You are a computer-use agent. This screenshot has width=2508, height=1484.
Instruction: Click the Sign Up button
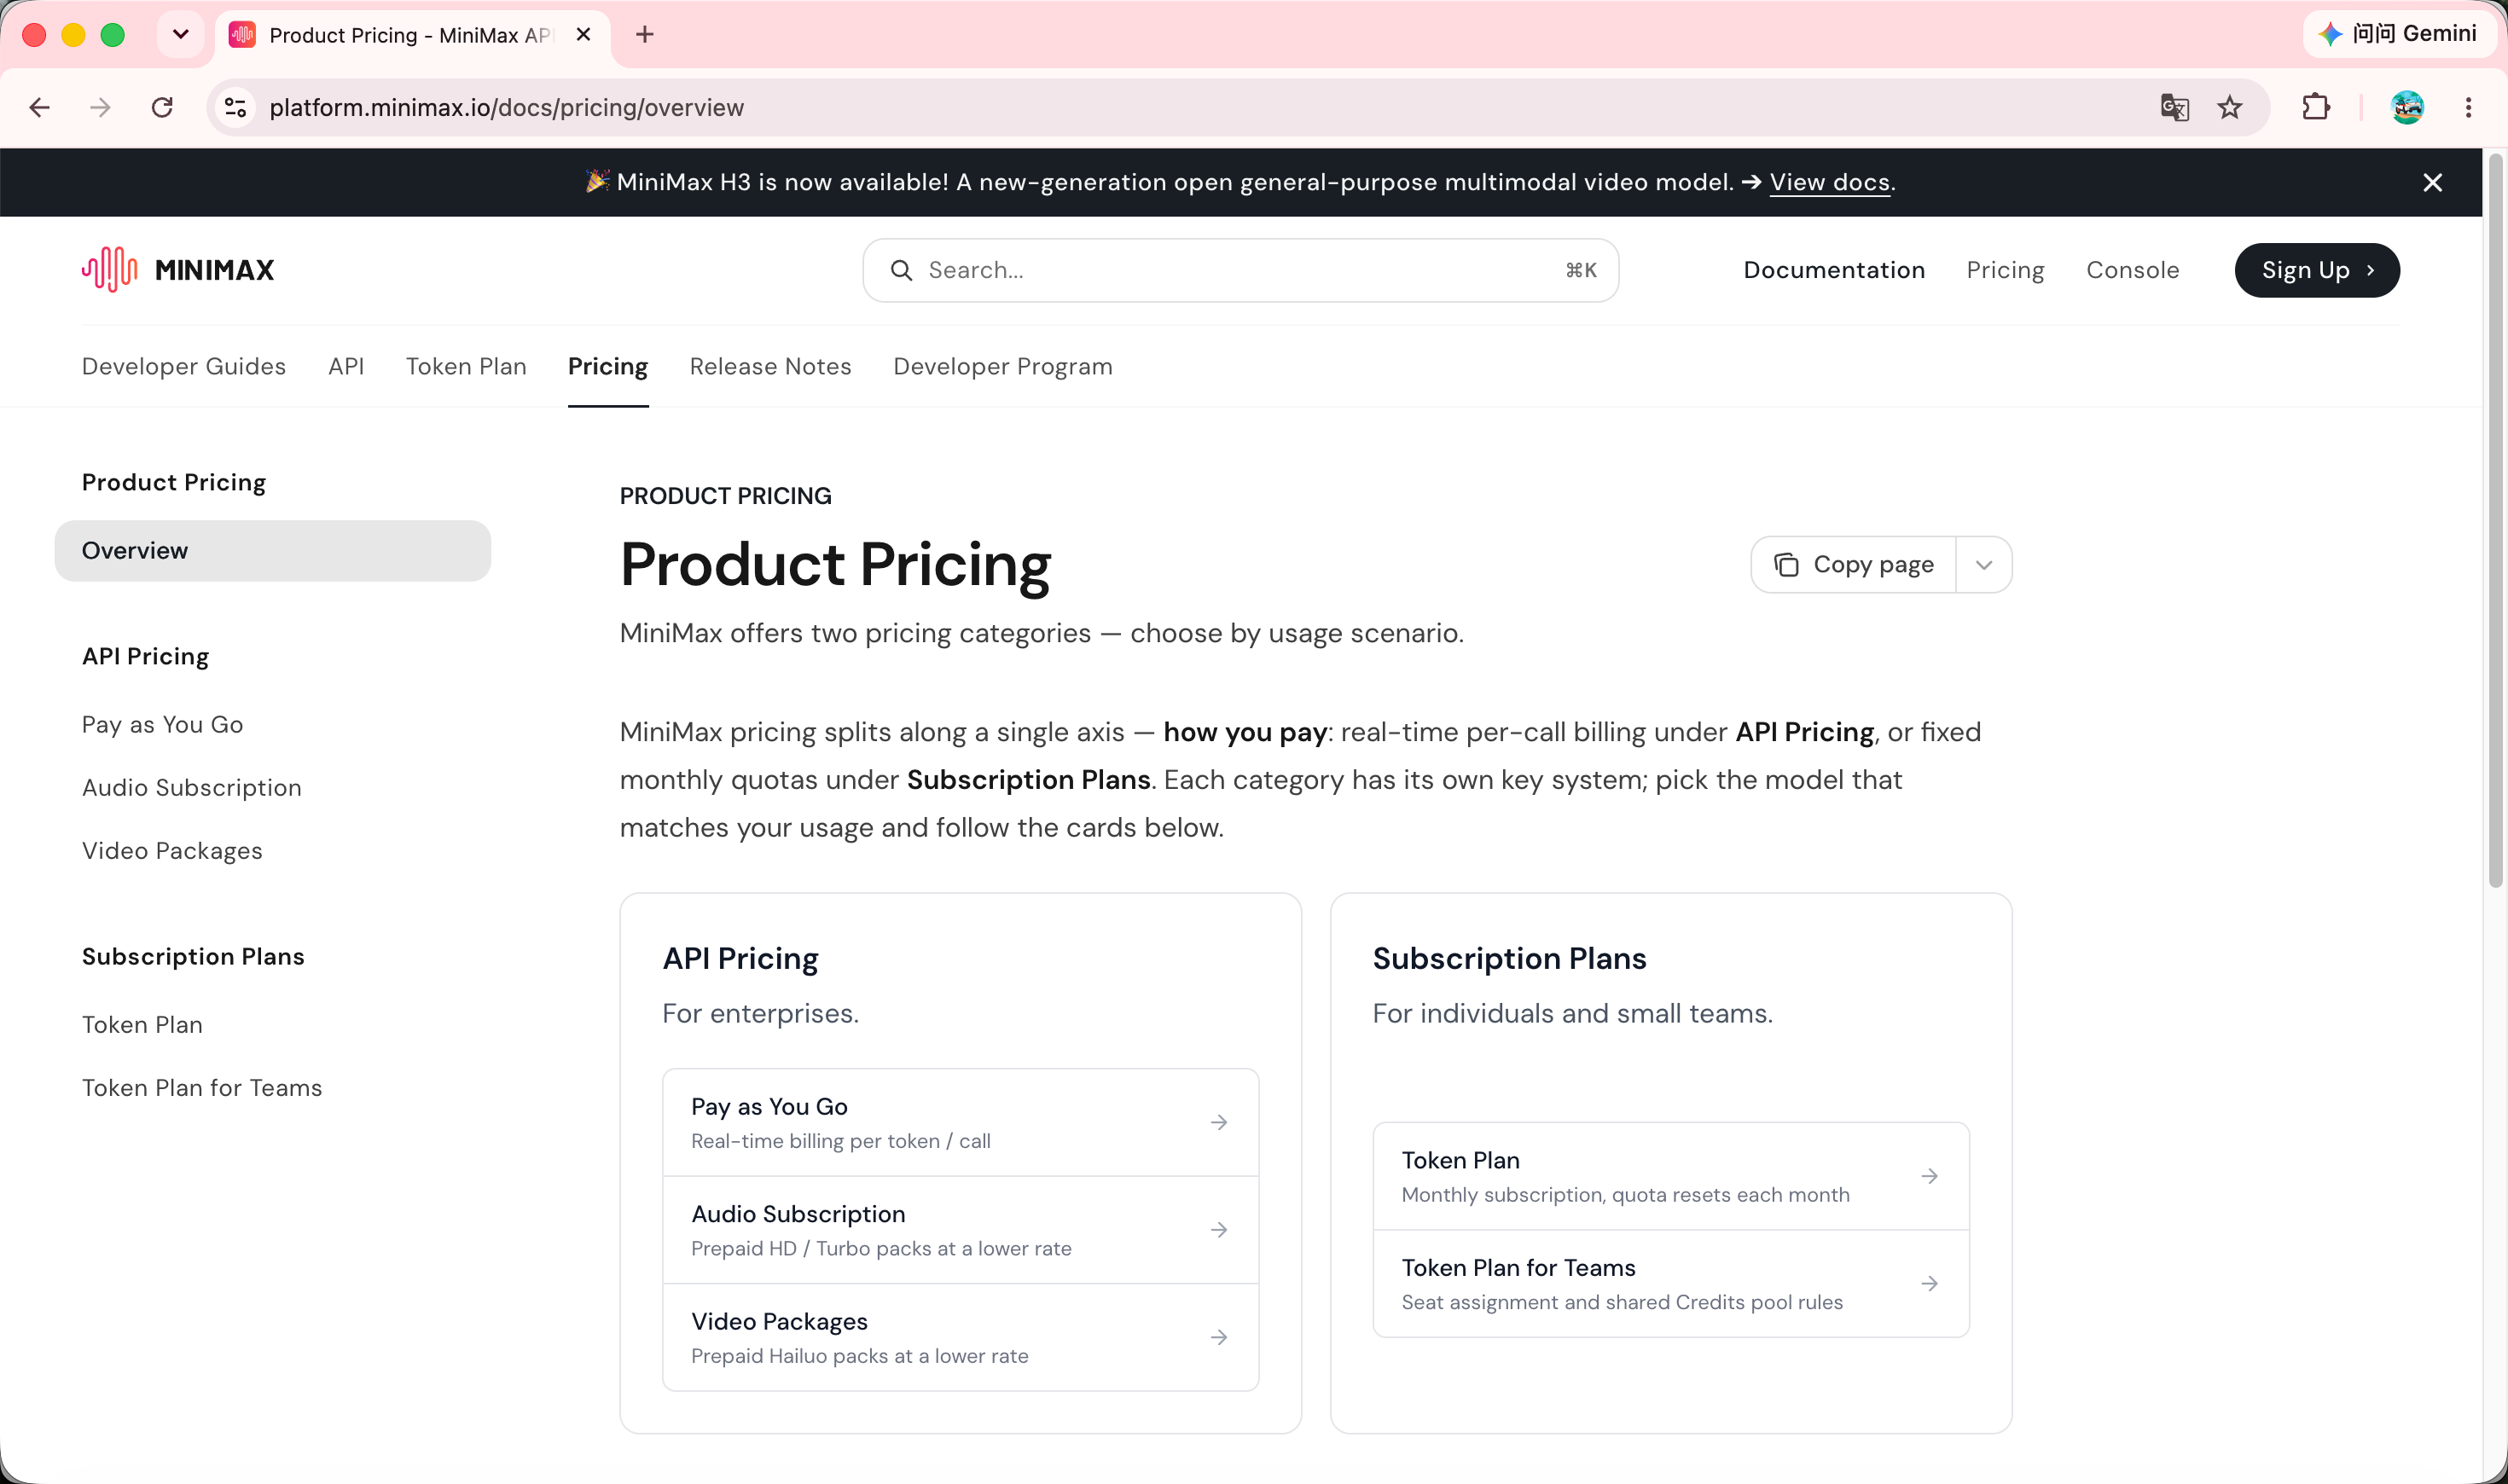2317,270
